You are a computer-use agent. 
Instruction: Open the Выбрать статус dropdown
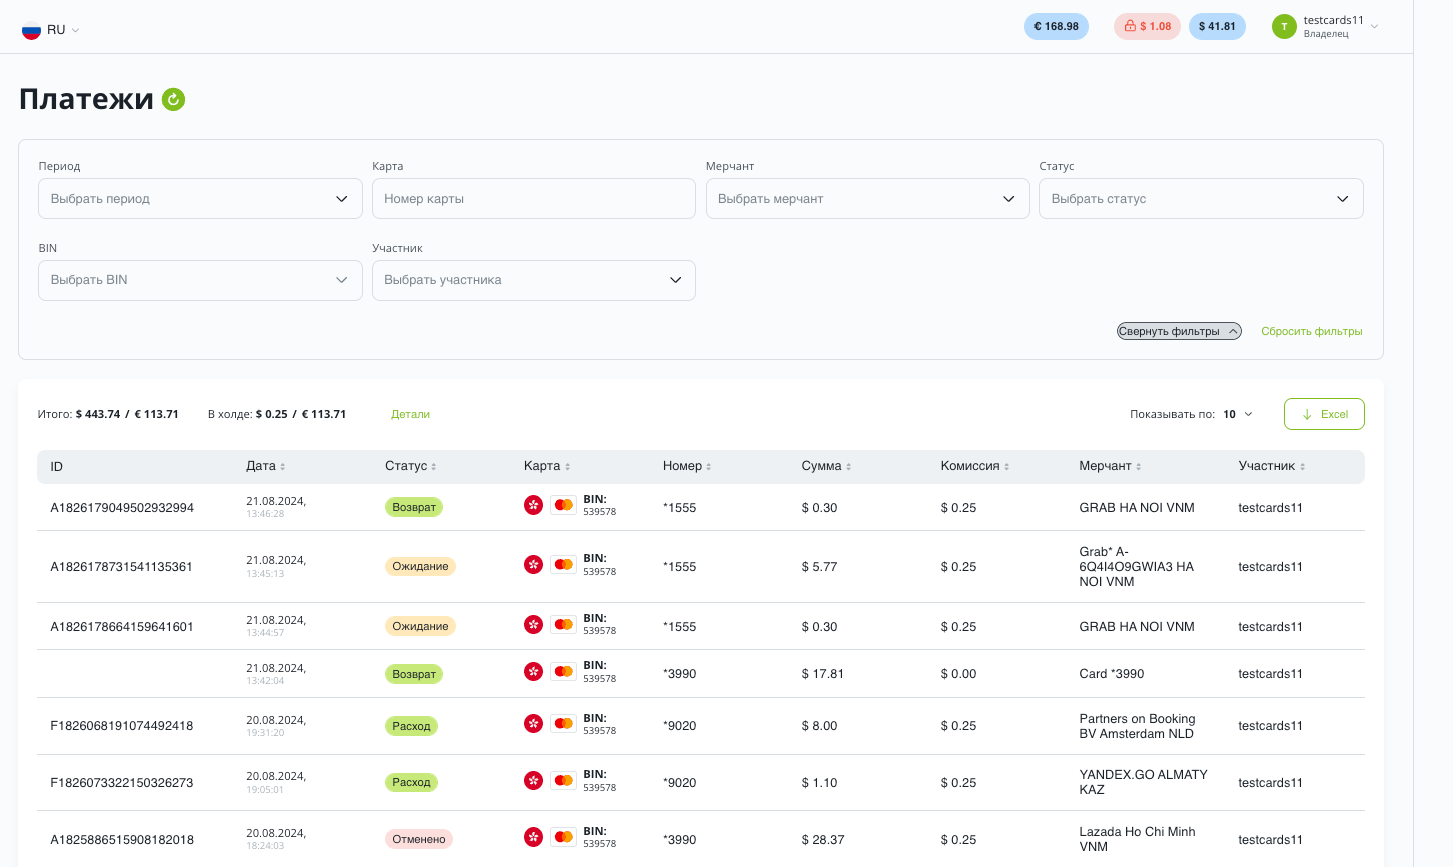(1201, 198)
